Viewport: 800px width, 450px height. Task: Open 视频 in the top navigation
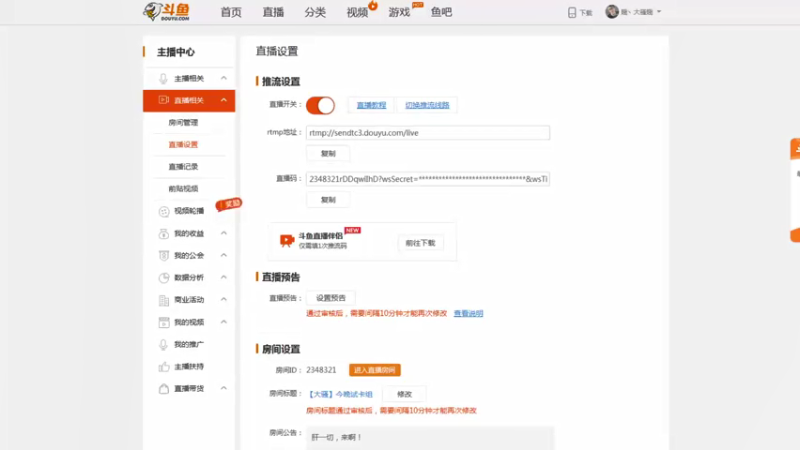[357, 12]
